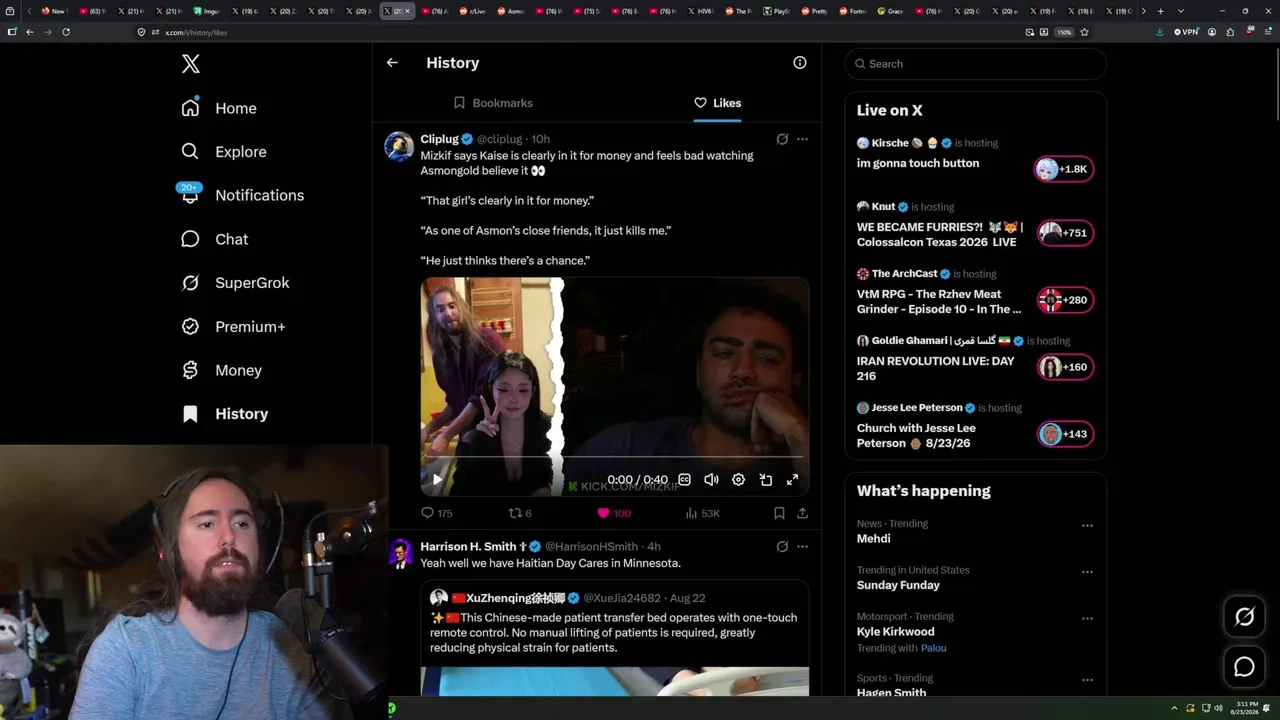The height and width of the screenshot is (720, 1280).
Task: Open Money in the sidebar
Action: point(221,370)
